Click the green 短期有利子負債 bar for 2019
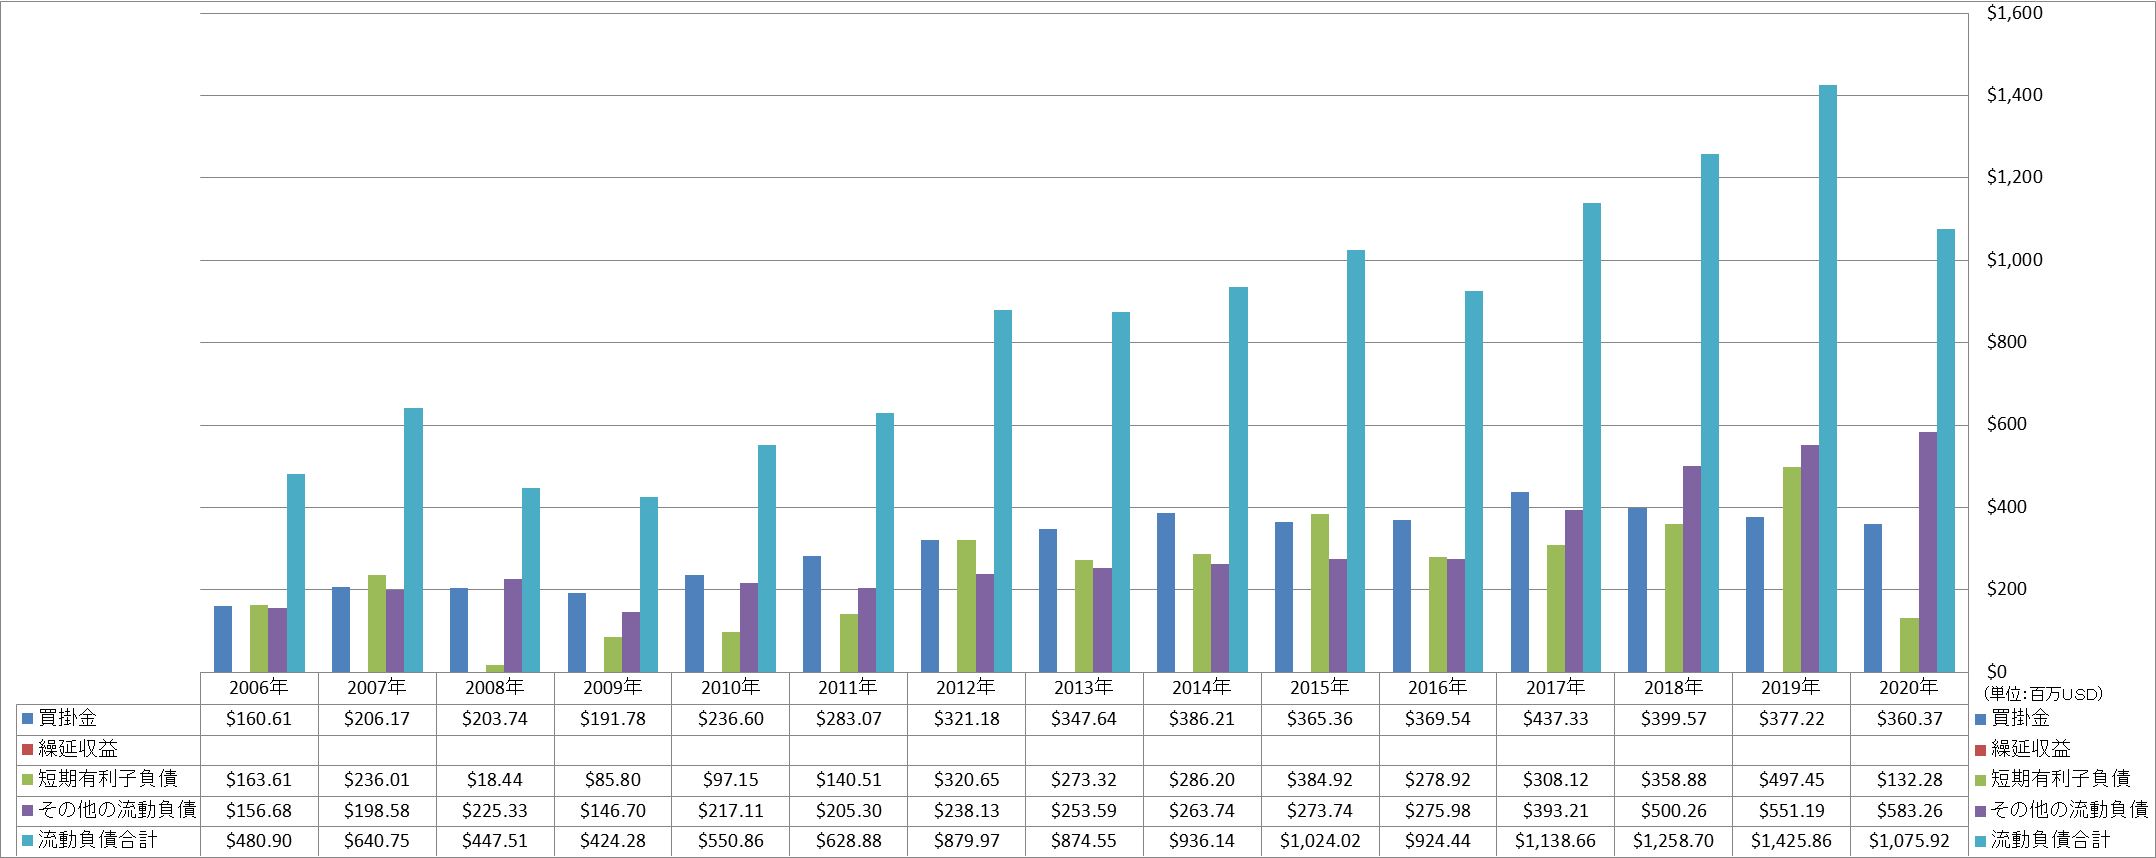 [x=1792, y=570]
